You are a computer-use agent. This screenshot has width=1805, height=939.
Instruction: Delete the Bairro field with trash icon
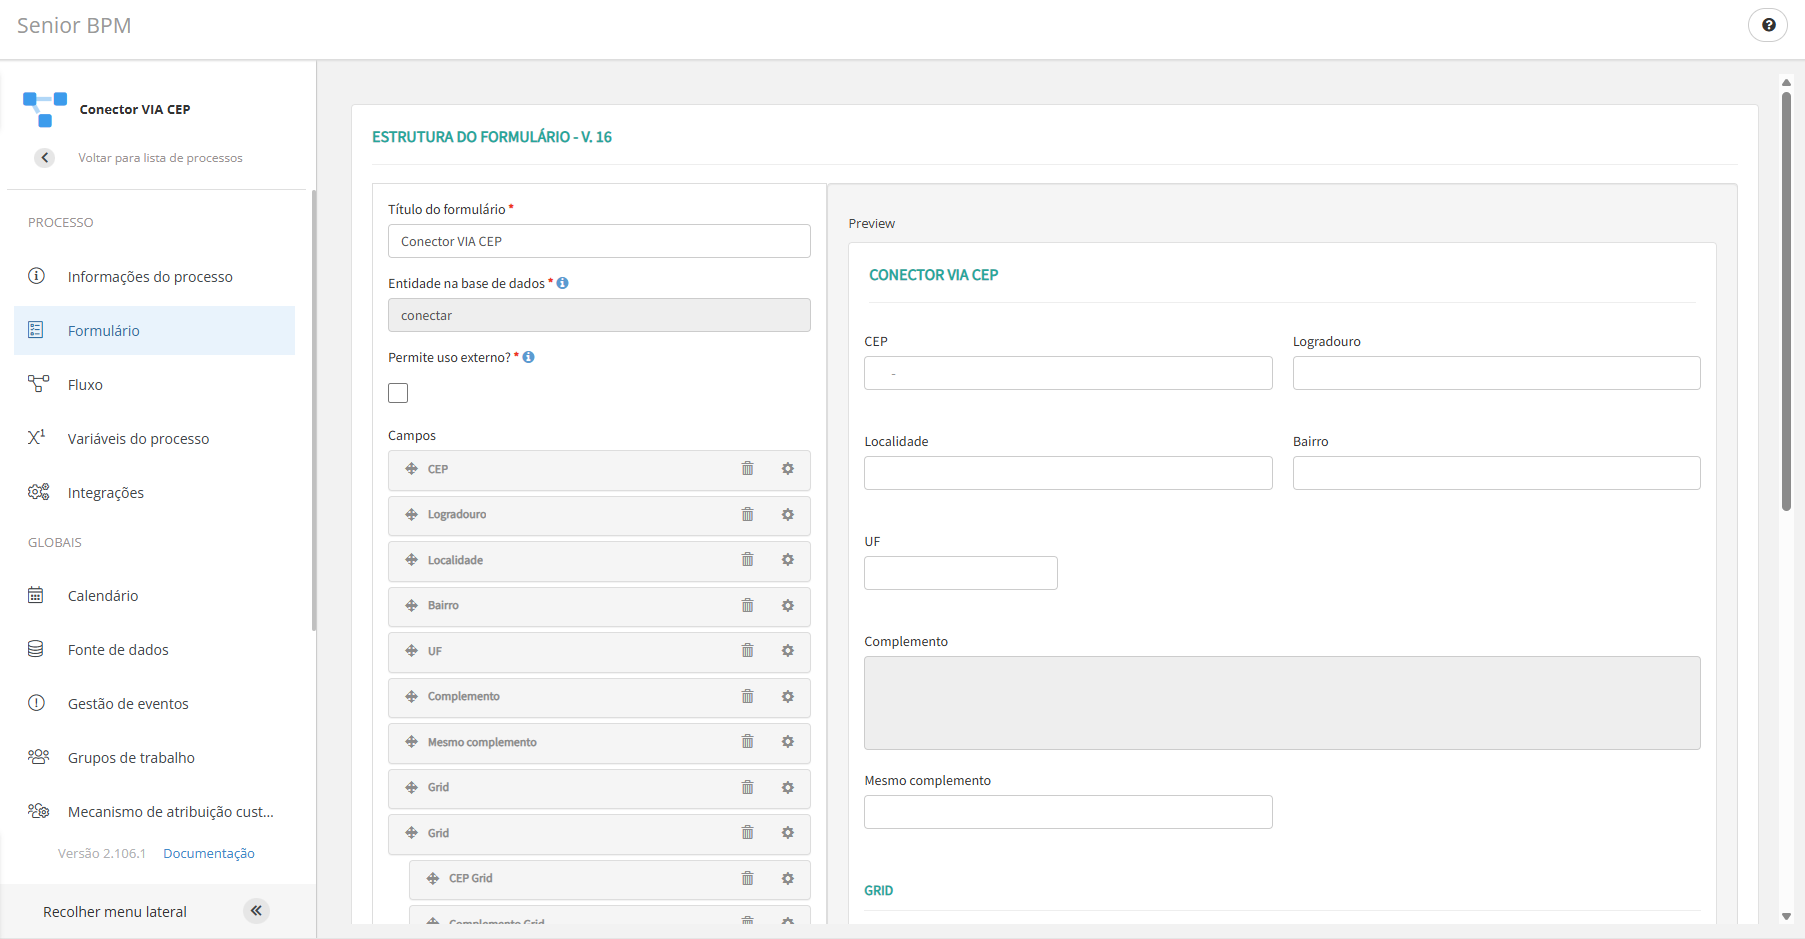pos(747,606)
